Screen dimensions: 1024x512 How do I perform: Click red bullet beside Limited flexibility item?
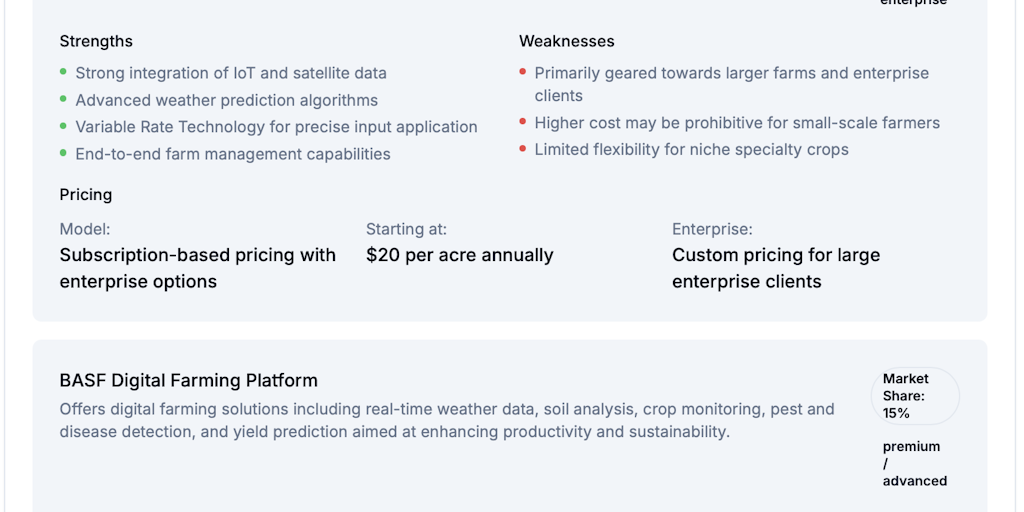(x=522, y=149)
